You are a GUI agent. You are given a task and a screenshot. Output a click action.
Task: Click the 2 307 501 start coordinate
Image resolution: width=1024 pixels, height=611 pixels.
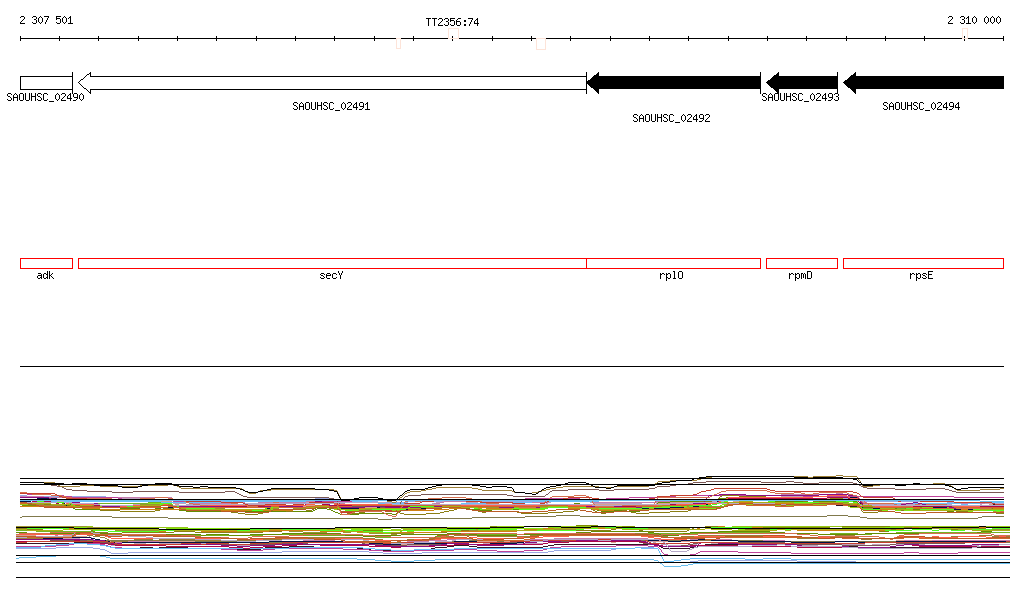pyautogui.click(x=46, y=20)
